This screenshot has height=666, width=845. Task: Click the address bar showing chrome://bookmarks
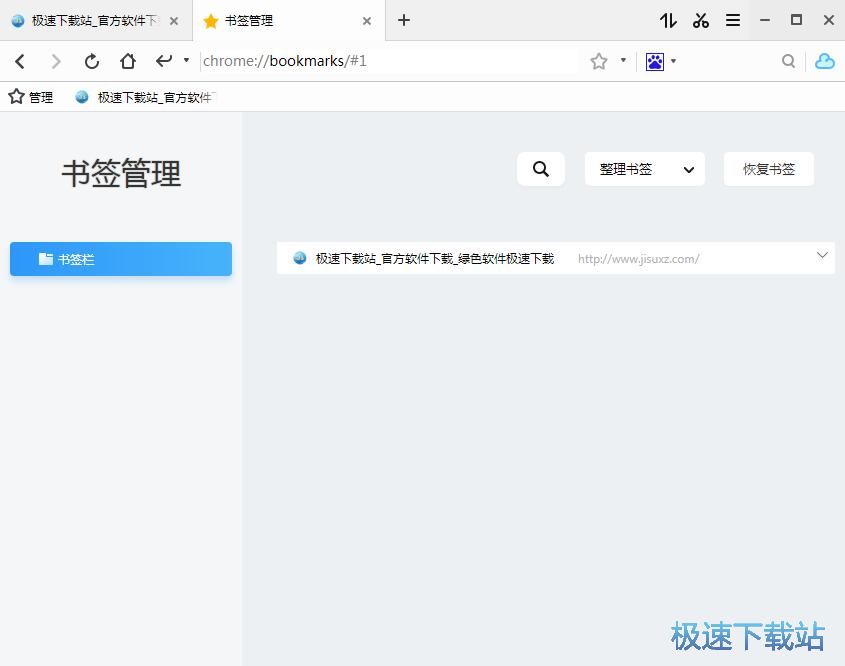[391, 61]
